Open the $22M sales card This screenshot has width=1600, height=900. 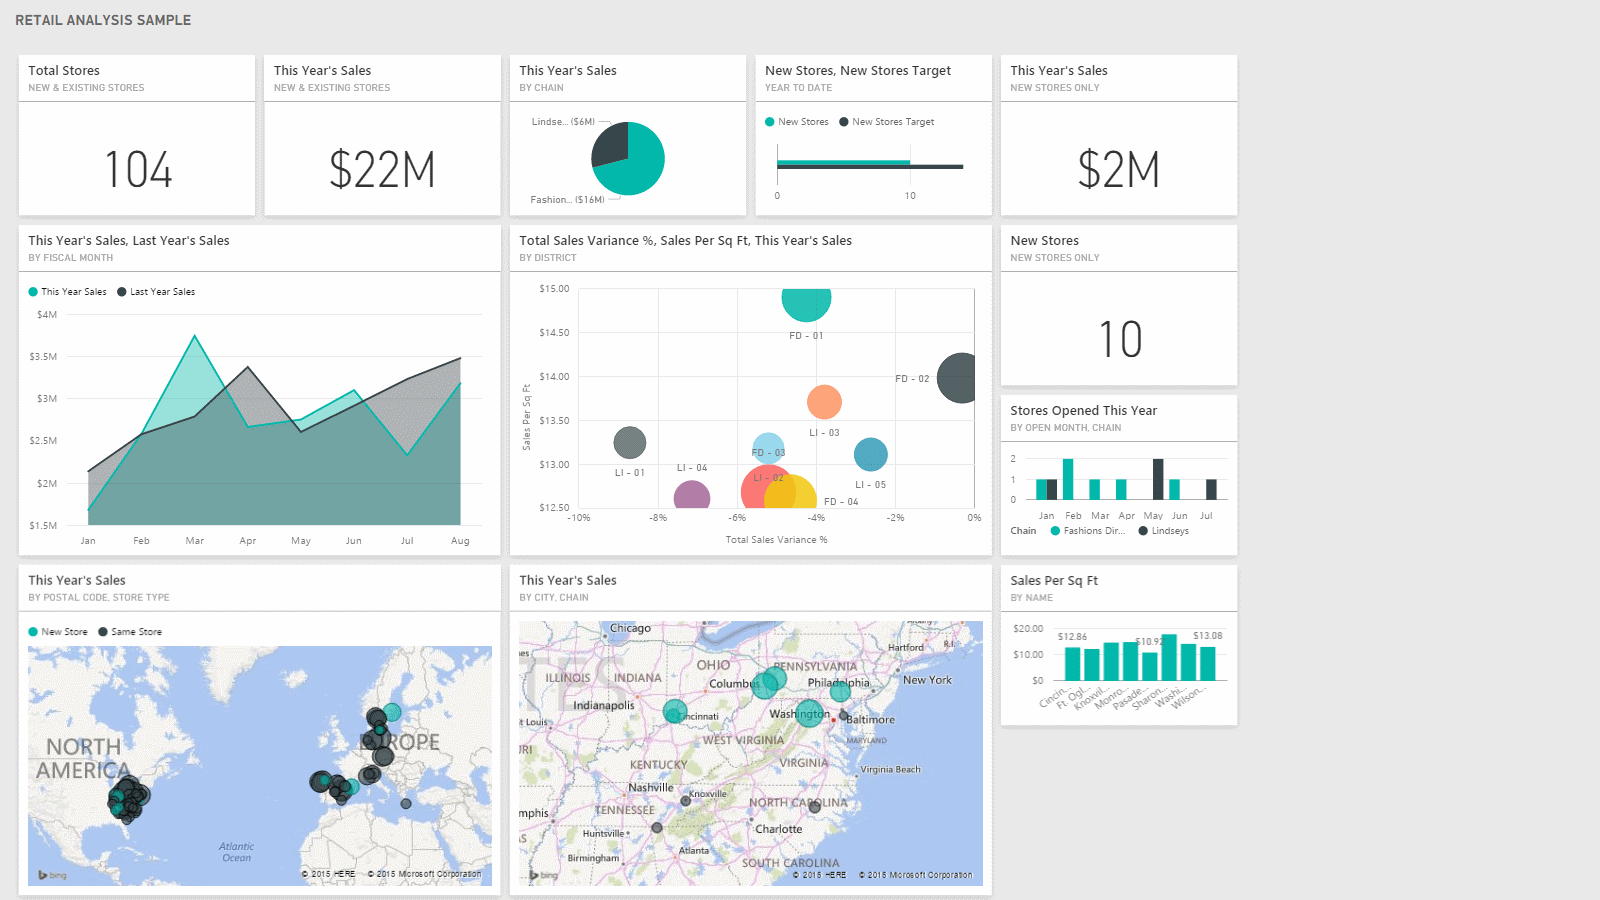tap(382, 135)
